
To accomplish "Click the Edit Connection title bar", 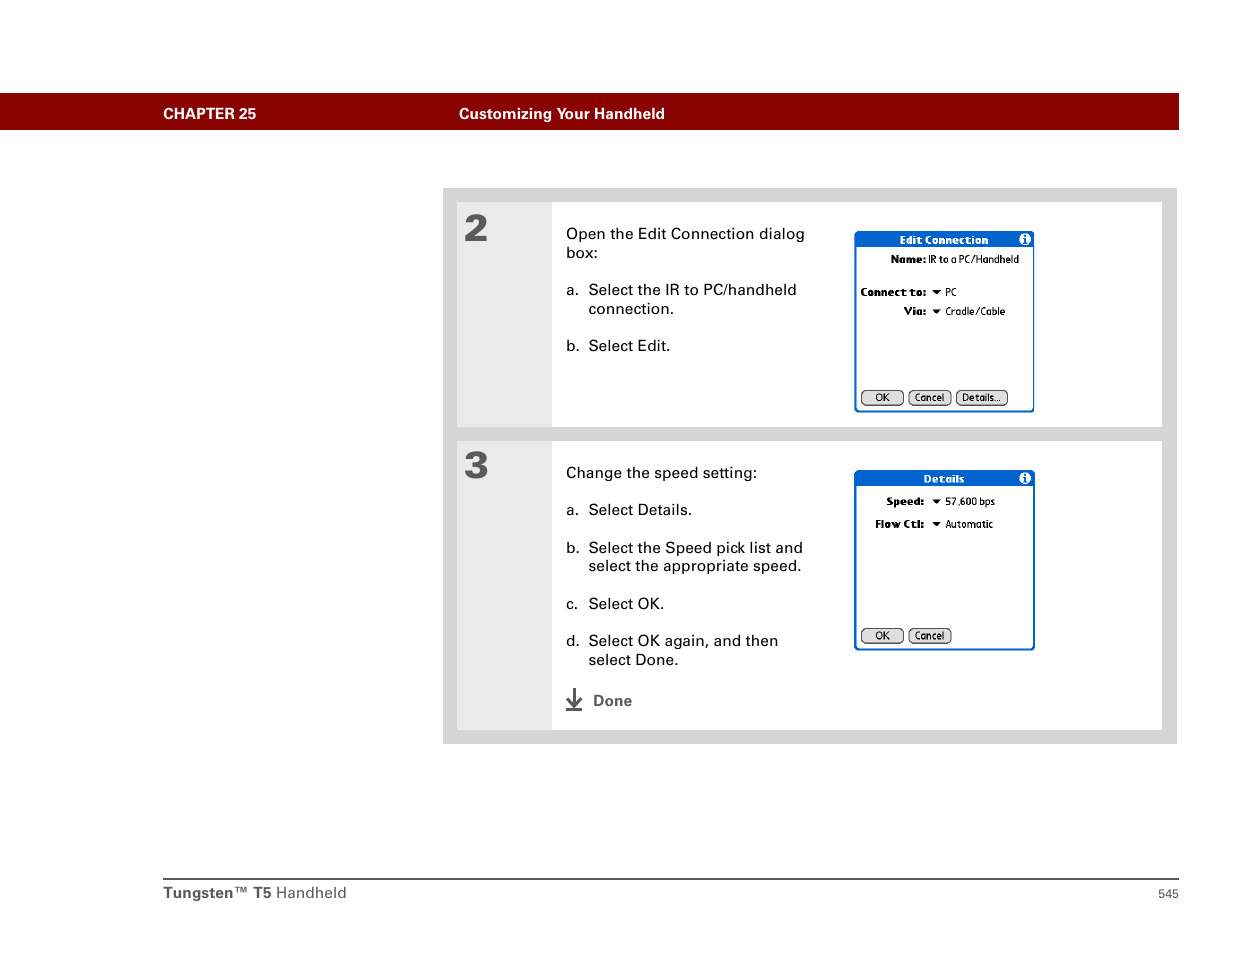I will point(944,240).
